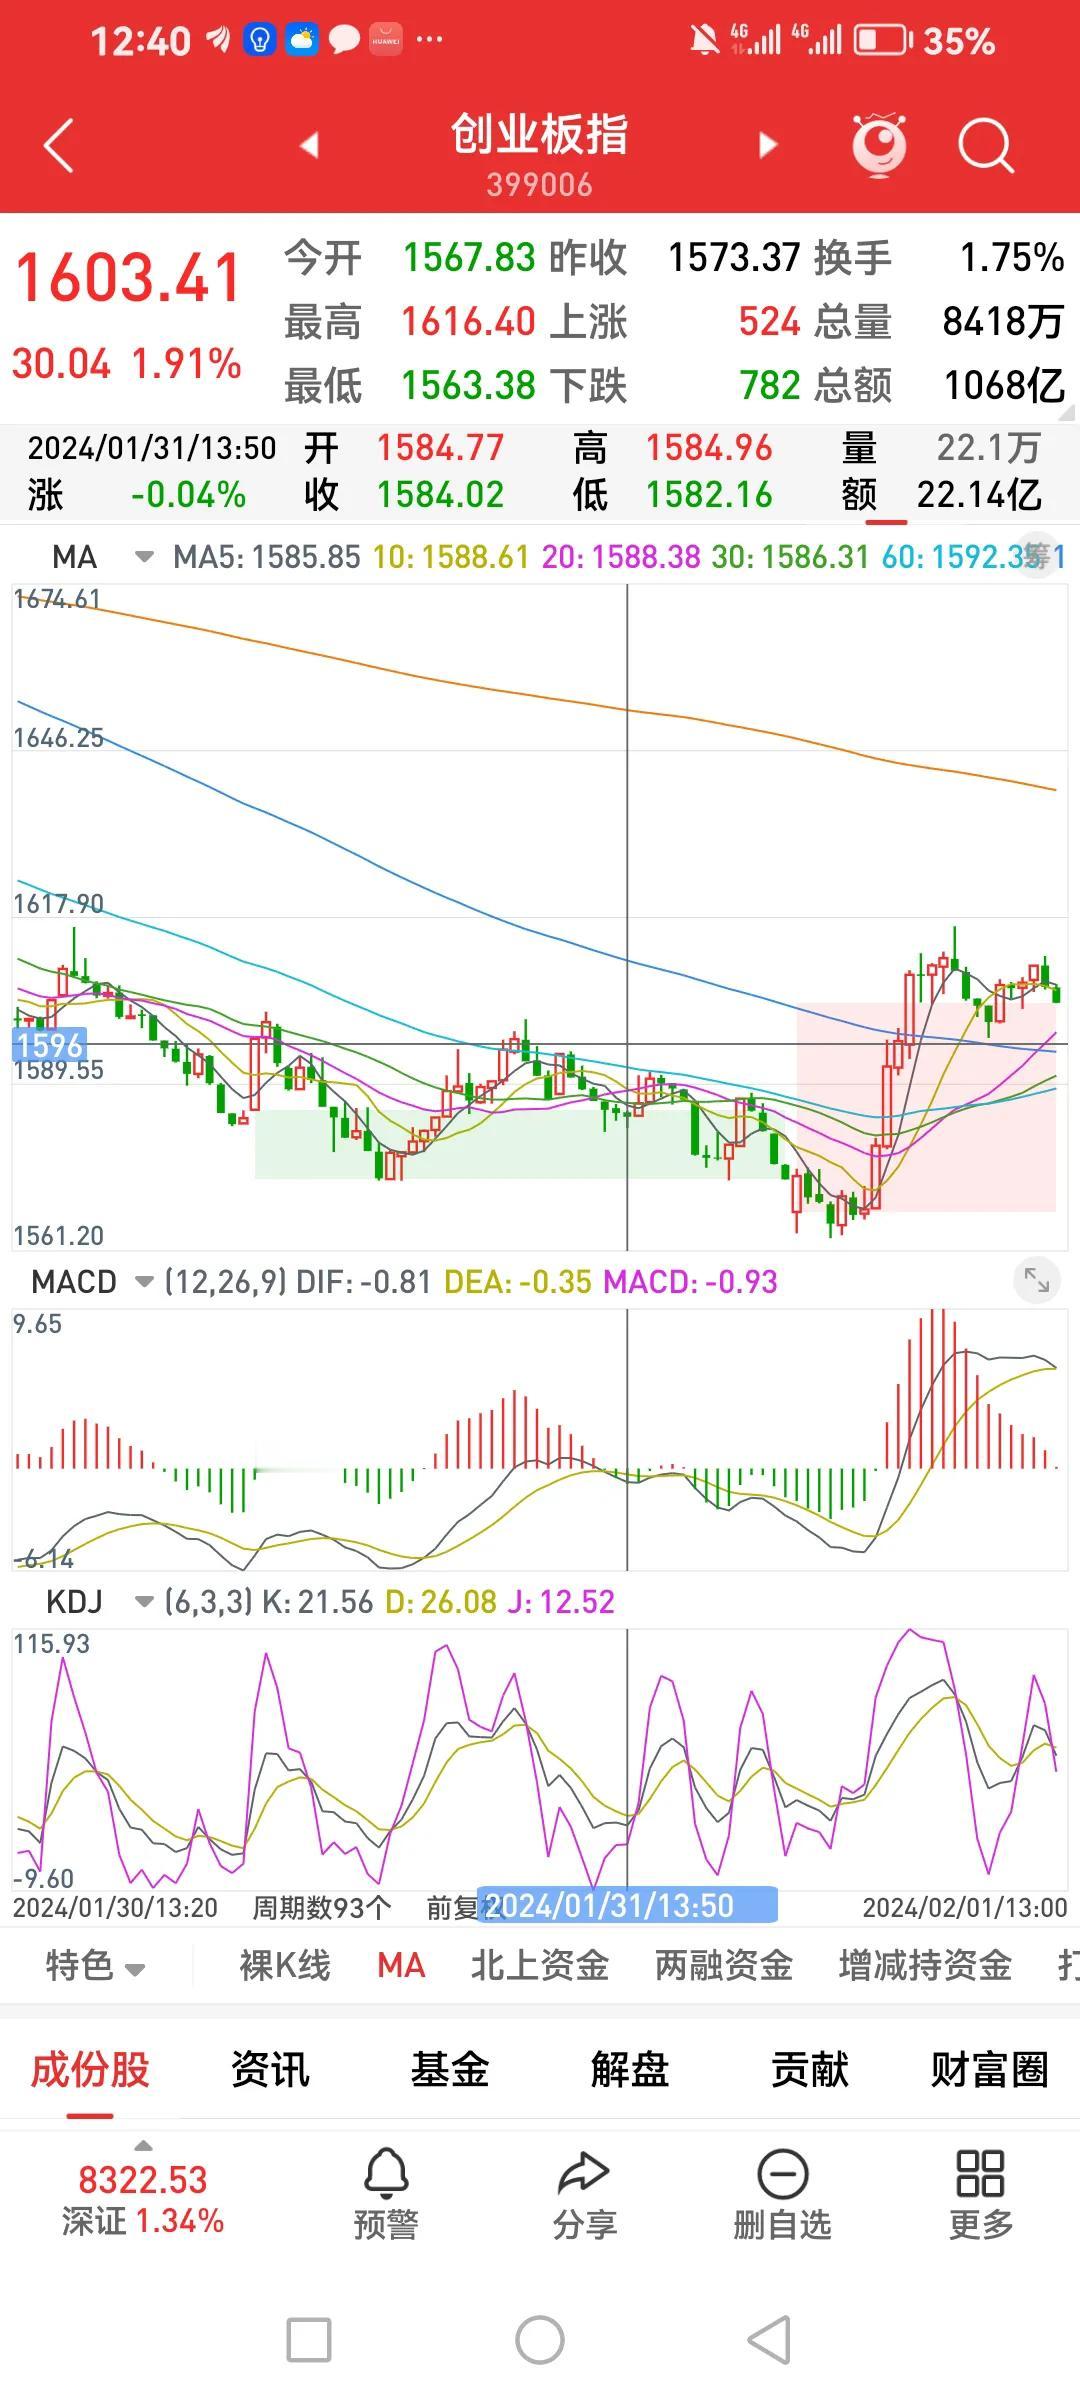
Task: Tap 2024/02/01/13:00 end date label
Action: pyautogui.click(x=965, y=1907)
